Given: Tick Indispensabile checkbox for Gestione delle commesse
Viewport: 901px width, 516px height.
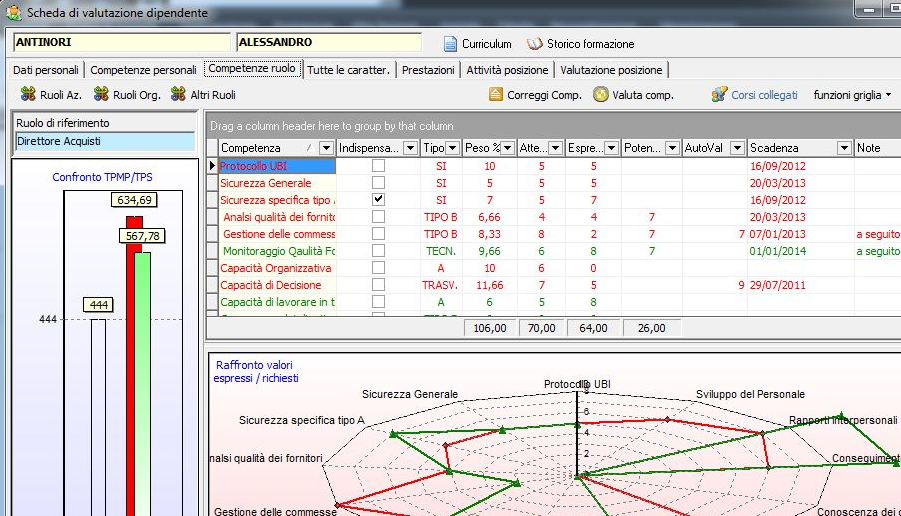Looking at the screenshot, I should [x=378, y=234].
